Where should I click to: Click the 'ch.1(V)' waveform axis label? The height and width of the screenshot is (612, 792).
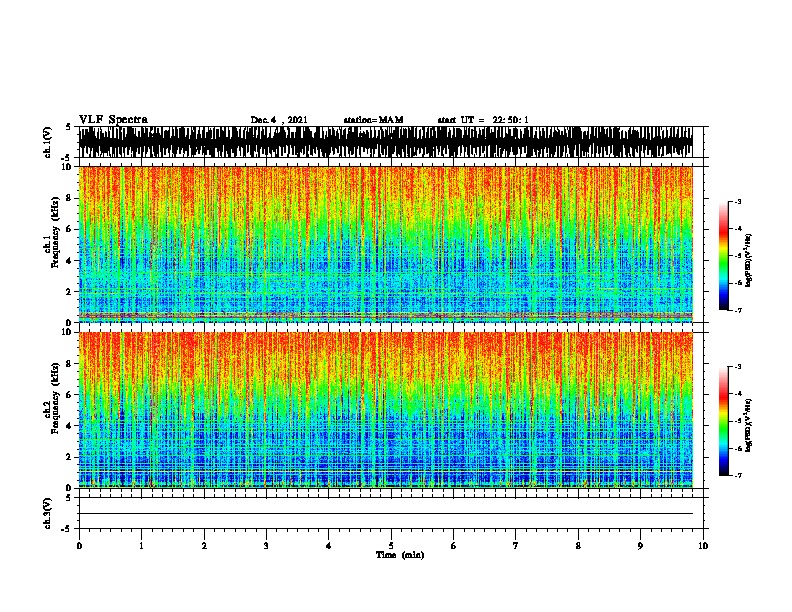[47, 142]
